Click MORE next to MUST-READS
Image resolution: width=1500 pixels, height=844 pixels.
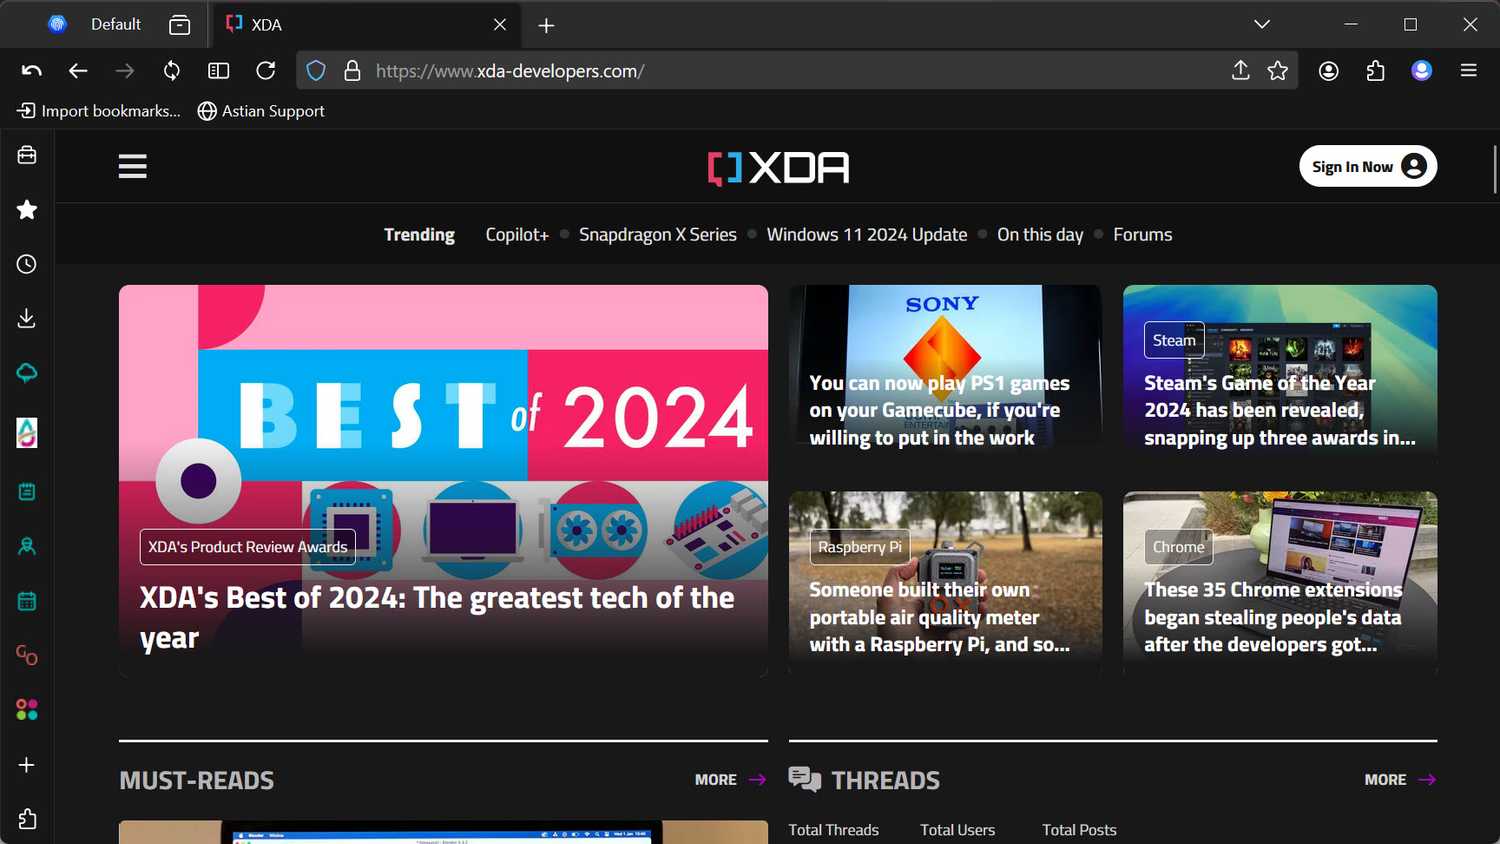pos(731,780)
